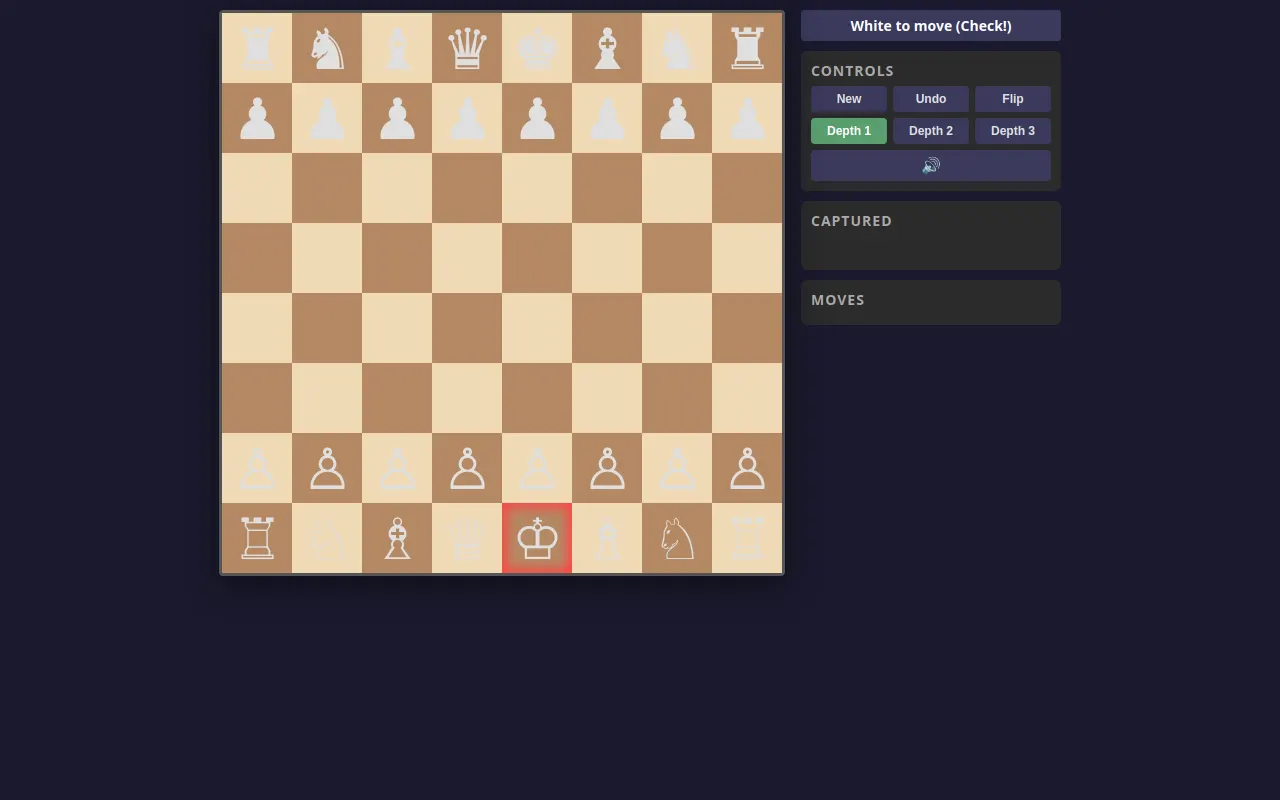The width and height of the screenshot is (1280, 800).
Task: Click the empty d5 square
Action: (x=467, y=258)
